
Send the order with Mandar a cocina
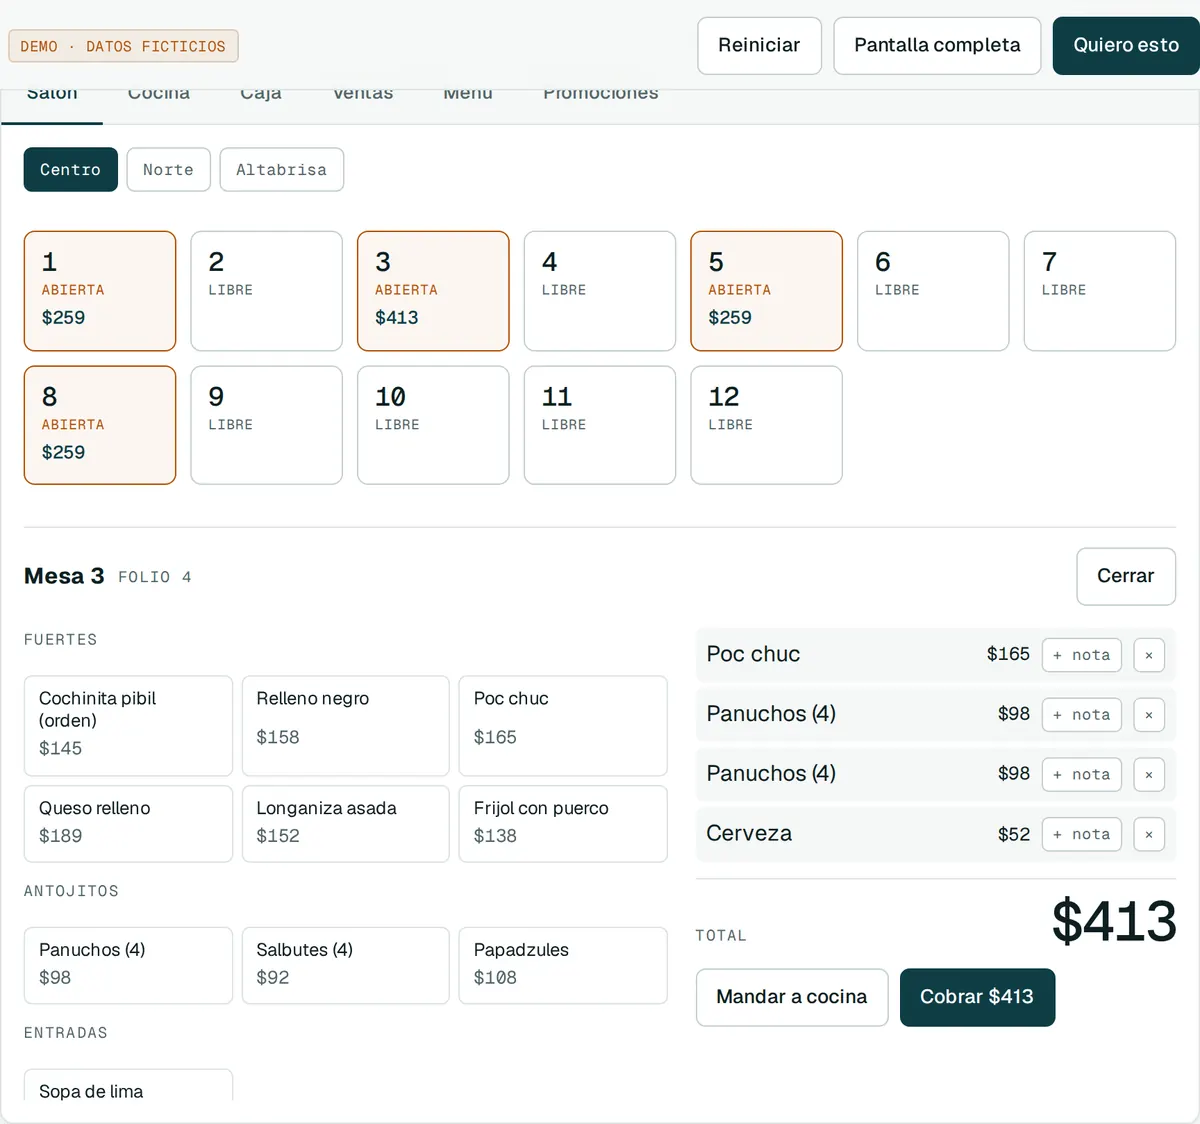[x=792, y=997]
